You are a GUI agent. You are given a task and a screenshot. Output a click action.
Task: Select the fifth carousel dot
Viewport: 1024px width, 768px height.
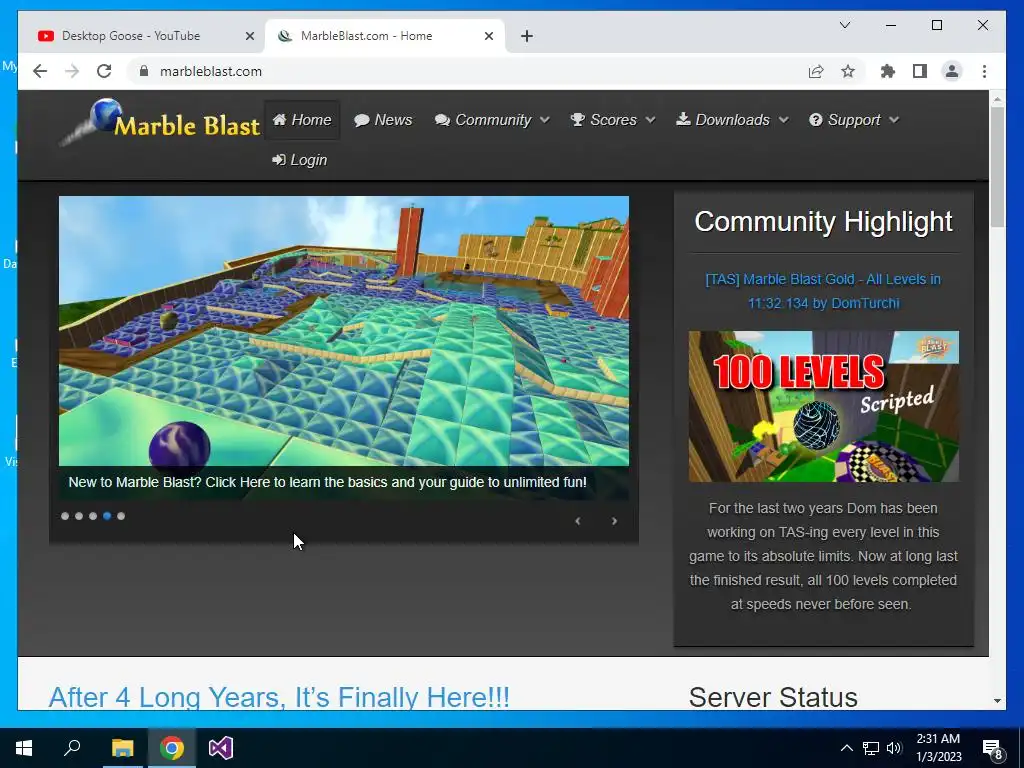pos(121,516)
